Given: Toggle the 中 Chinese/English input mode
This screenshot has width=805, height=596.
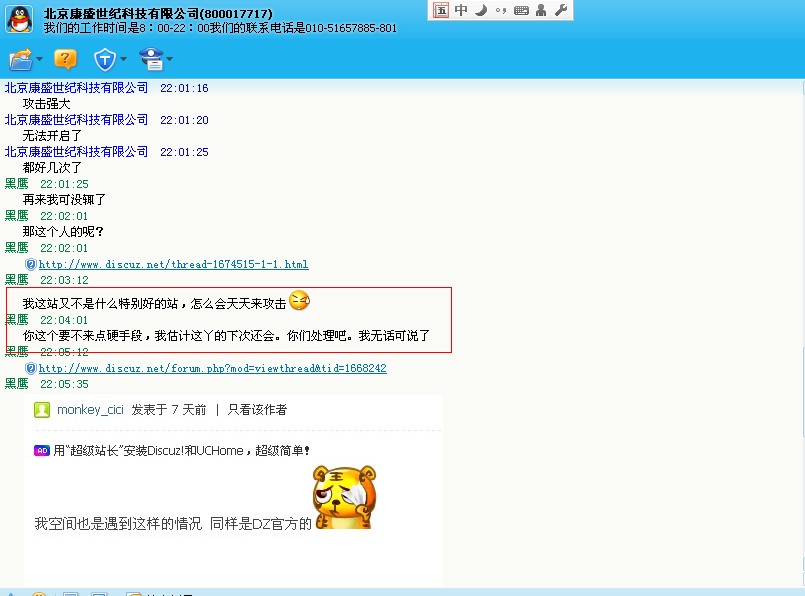Looking at the screenshot, I should pyautogui.click(x=461, y=10).
